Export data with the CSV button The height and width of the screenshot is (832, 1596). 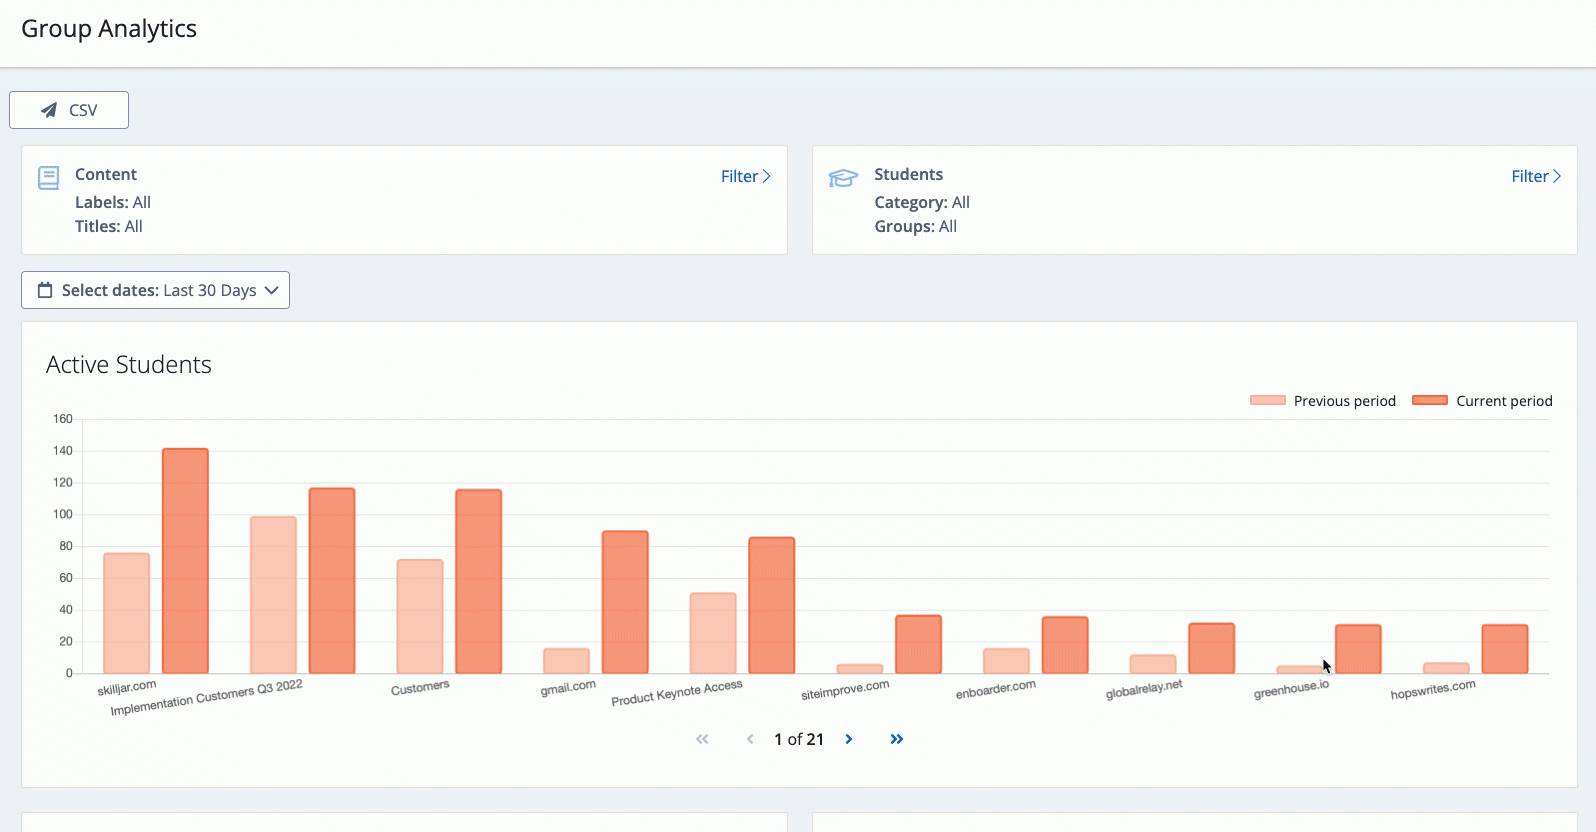click(x=69, y=110)
